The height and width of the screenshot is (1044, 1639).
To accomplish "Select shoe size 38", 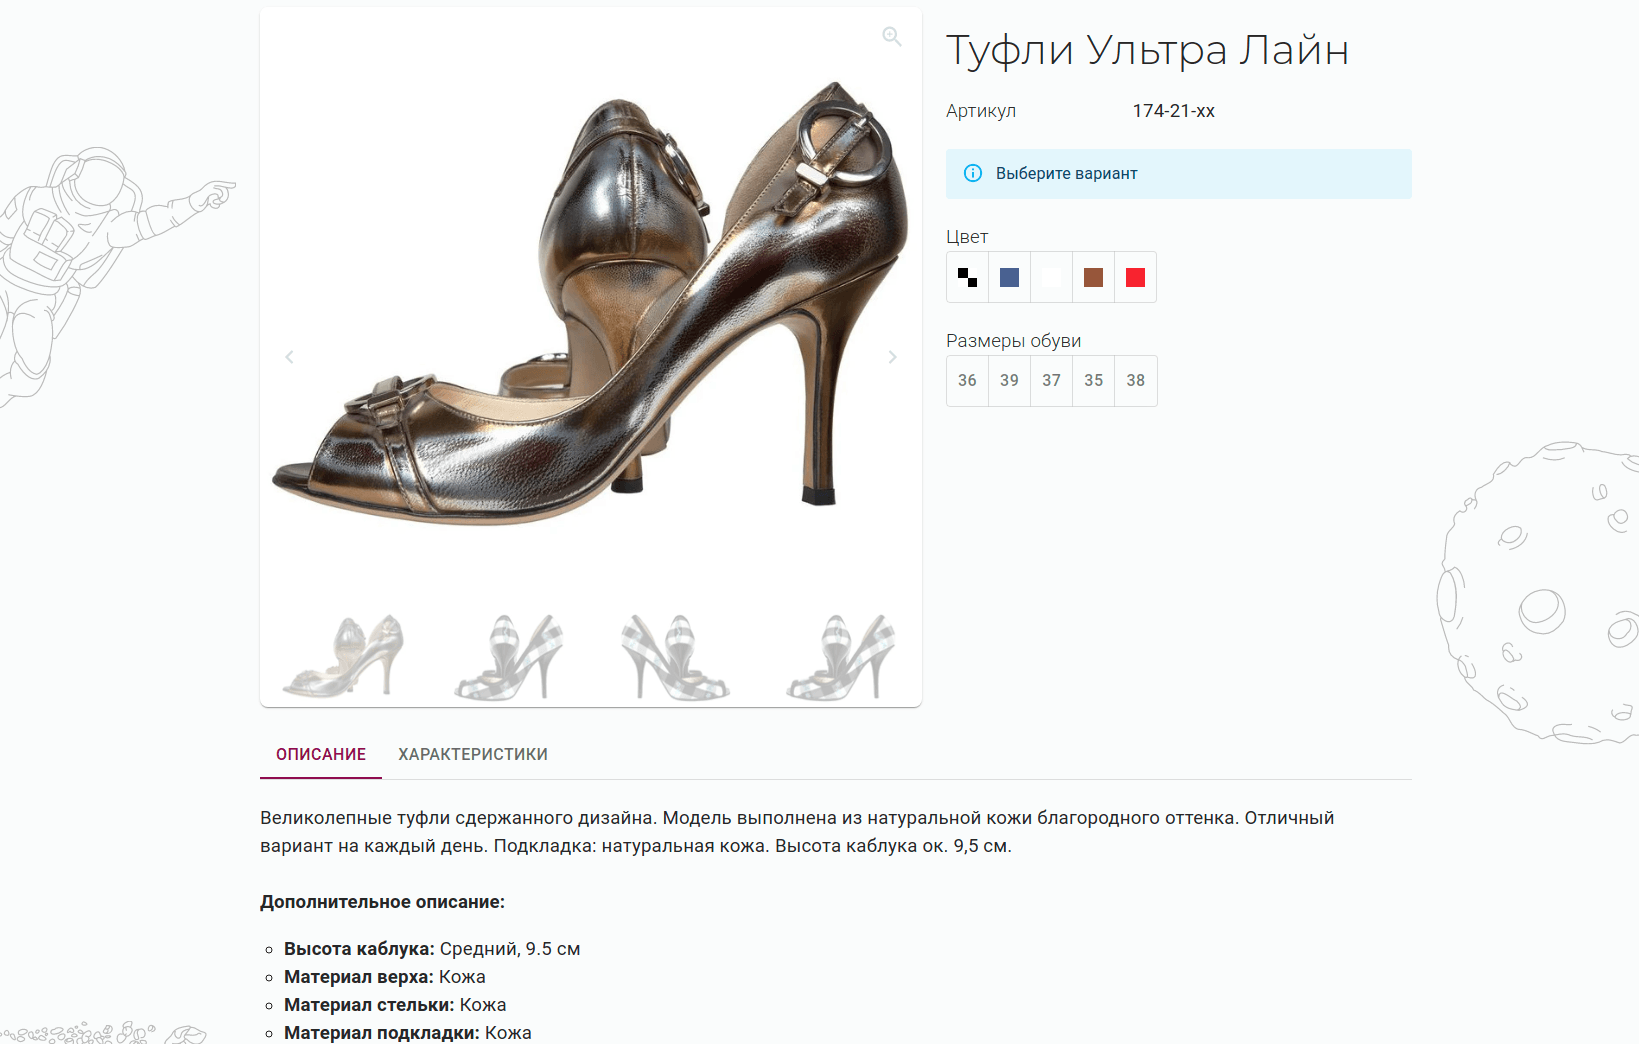I will [x=1136, y=381].
